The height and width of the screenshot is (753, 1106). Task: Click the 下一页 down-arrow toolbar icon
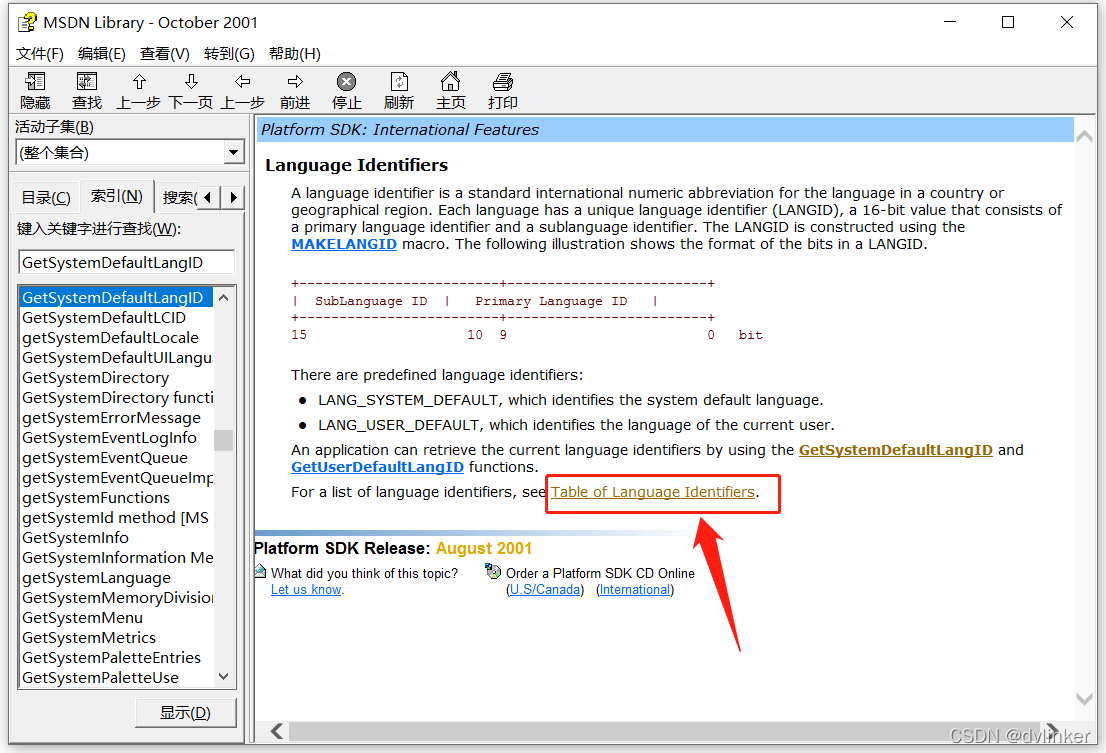click(191, 82)
